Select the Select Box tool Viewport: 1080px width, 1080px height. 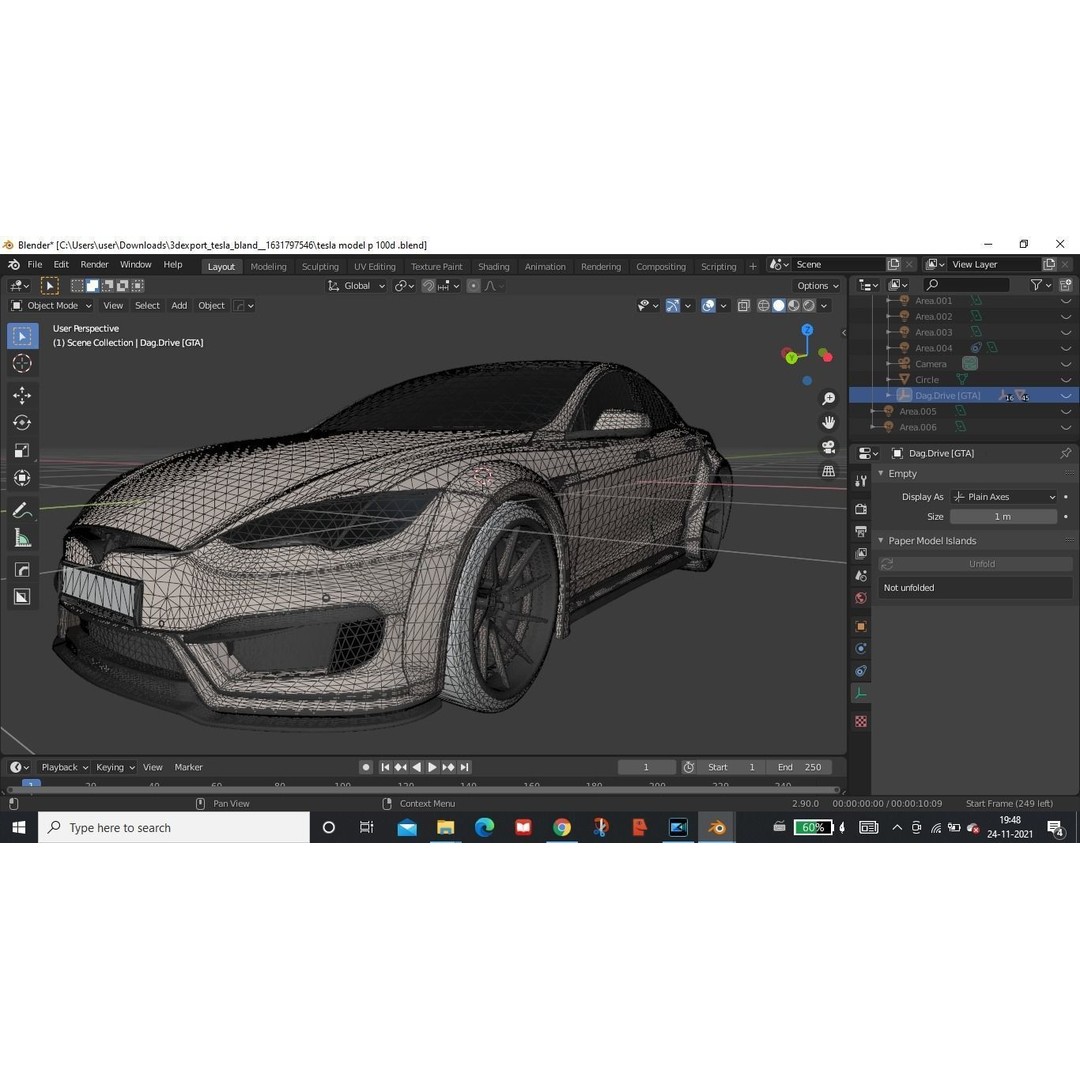pyautogui.click(x=22, y=336)
